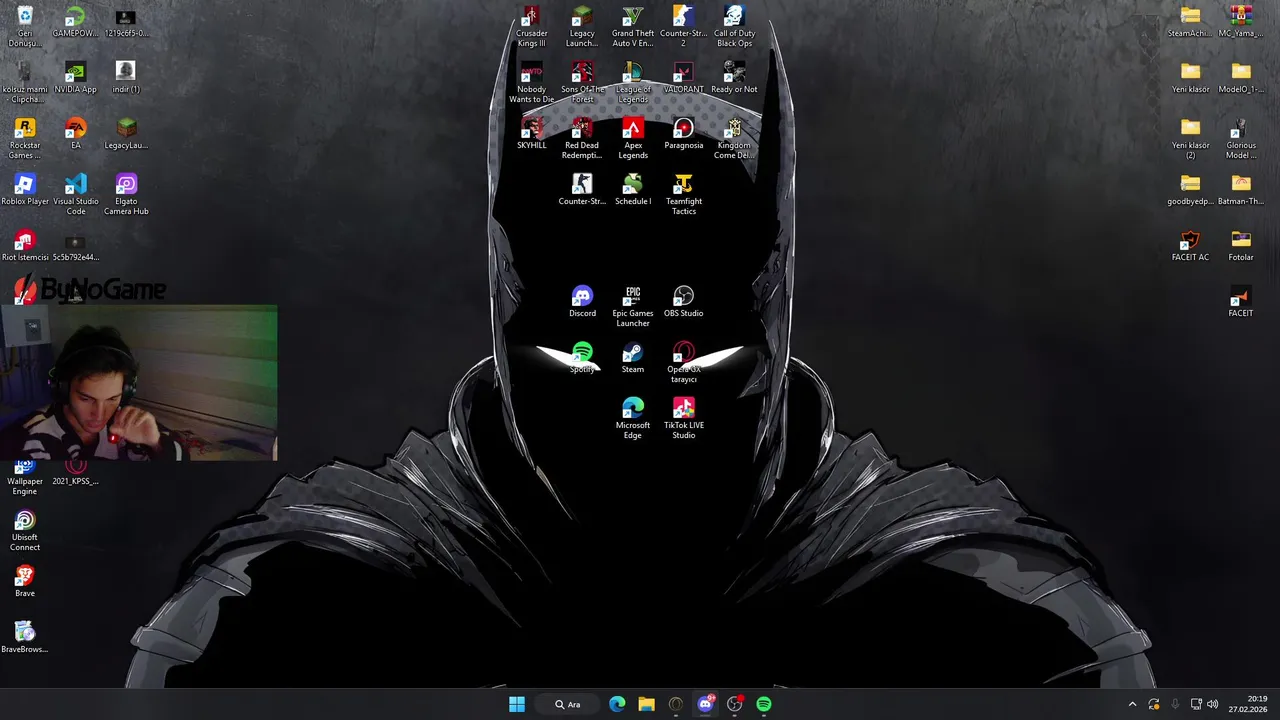Open the Paragnosia game icon
The height and width of the screenshot is (720, 1280).
(683, 134)
